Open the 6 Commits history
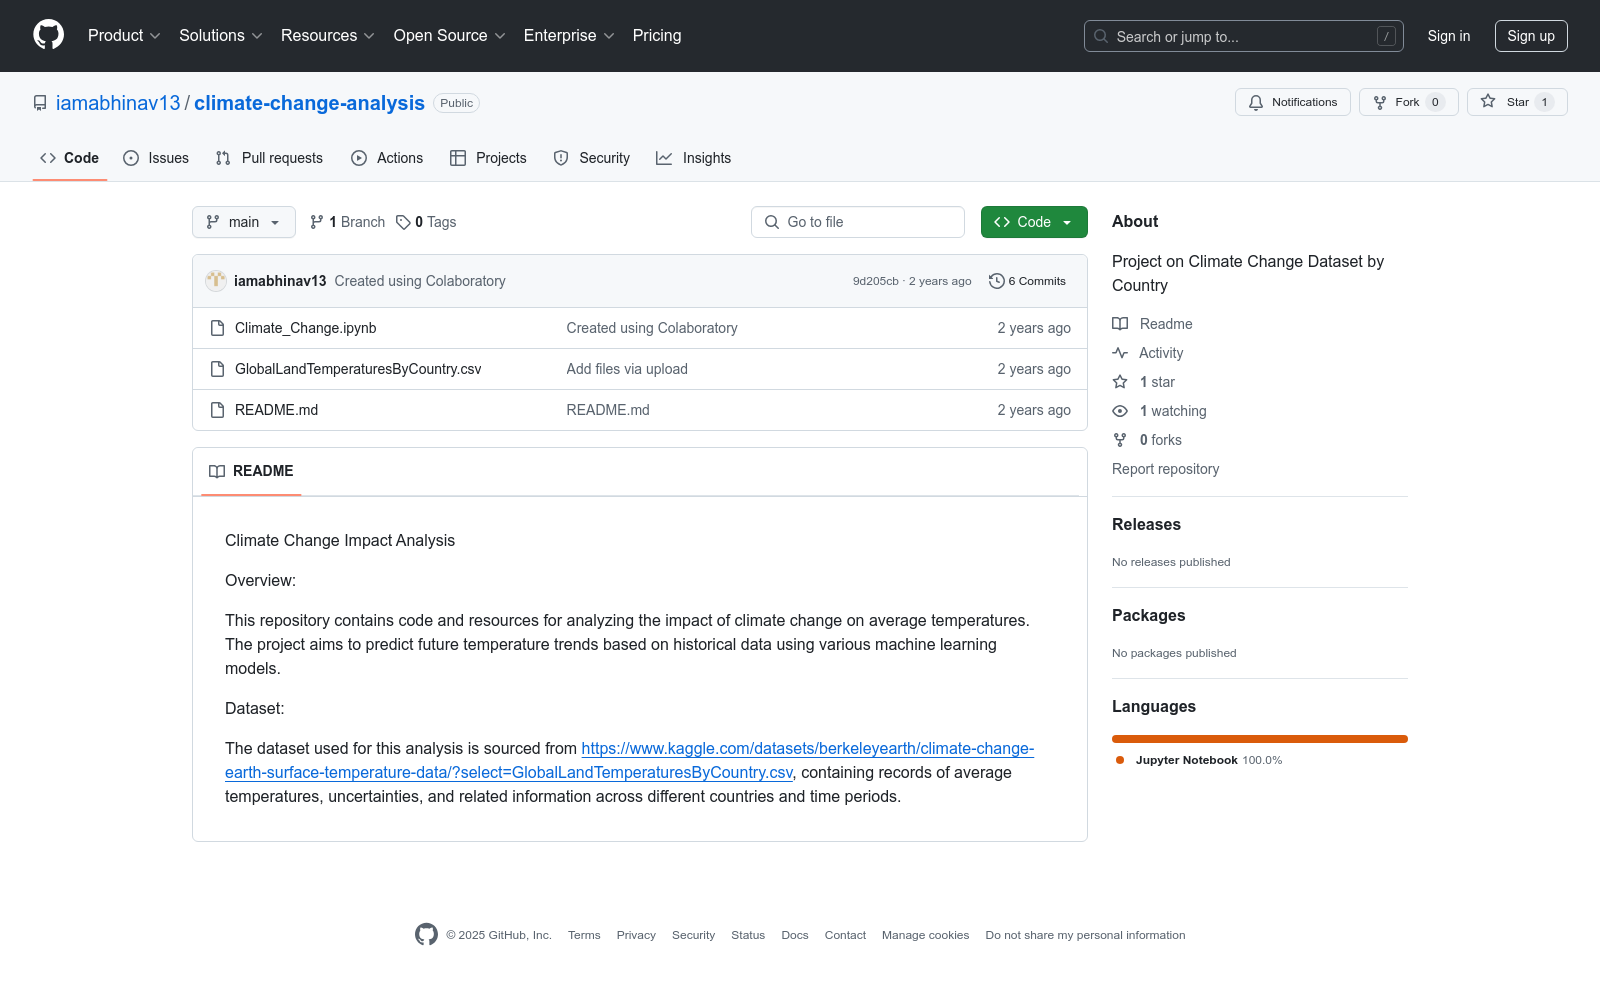 point(1027,281)
